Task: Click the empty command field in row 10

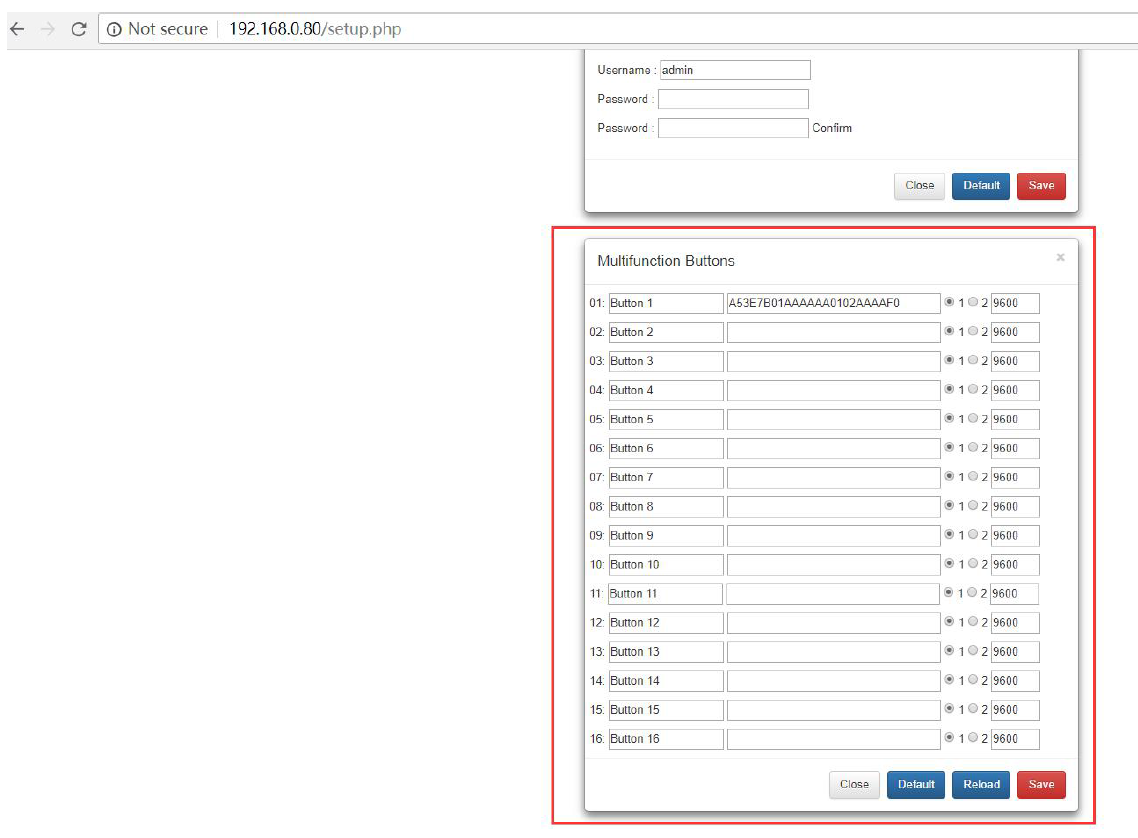Action: pyautogui.click(x=833, y=564)
